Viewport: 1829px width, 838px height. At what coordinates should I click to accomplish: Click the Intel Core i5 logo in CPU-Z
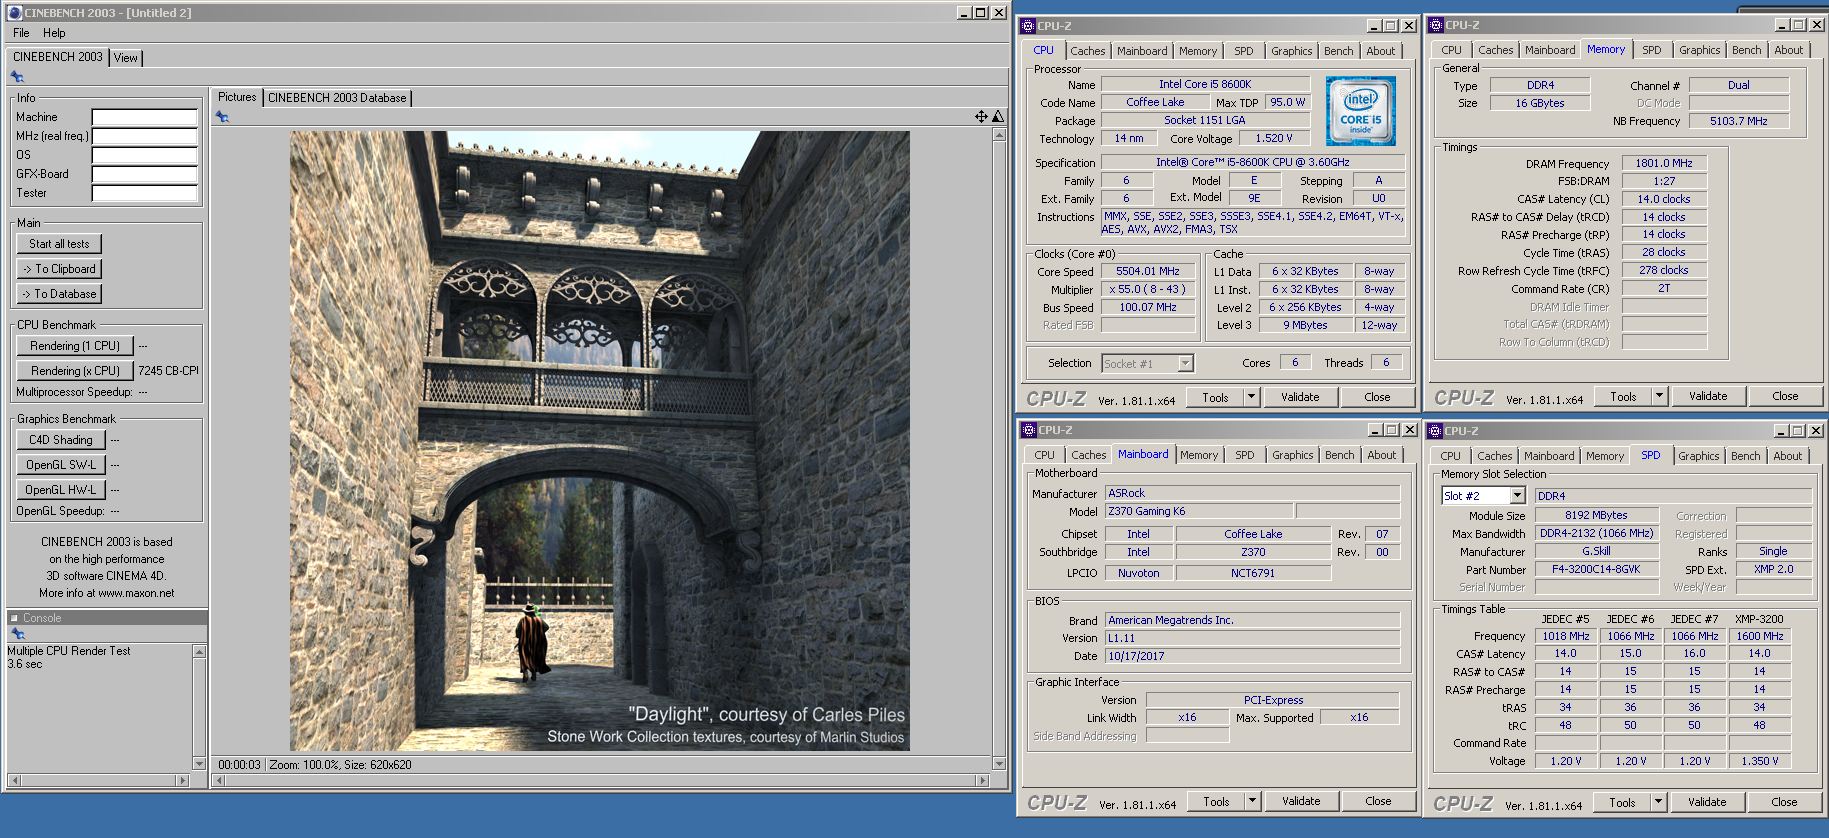point(1361,111)
